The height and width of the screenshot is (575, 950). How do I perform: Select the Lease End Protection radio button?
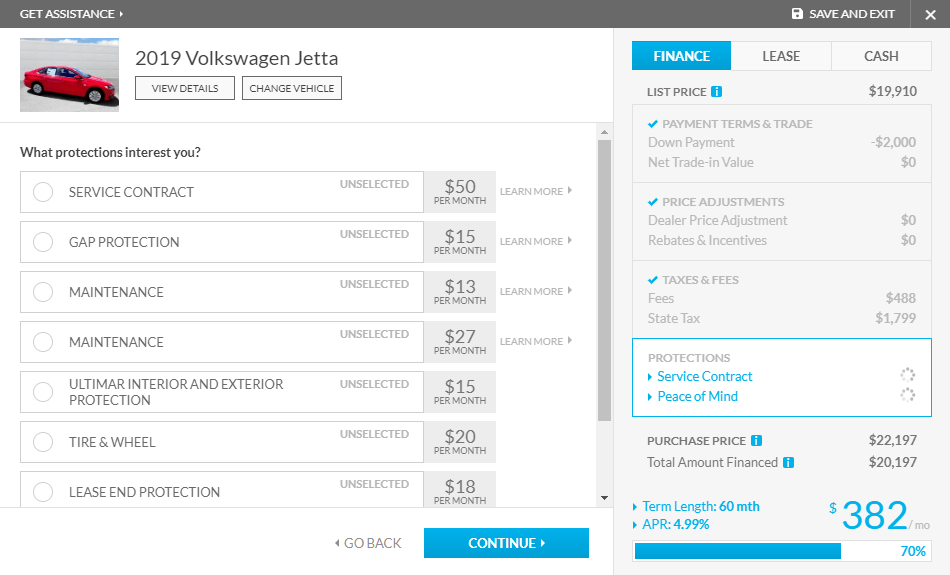43,492
